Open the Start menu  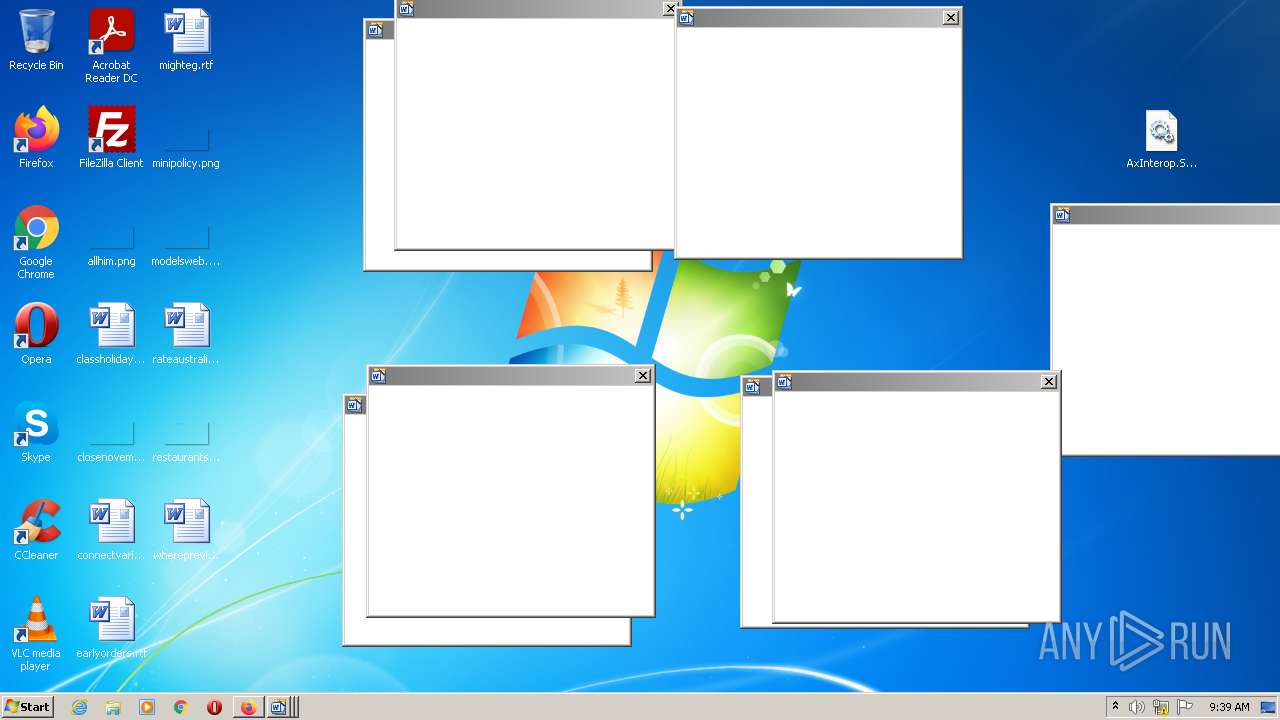click(27, 707)
